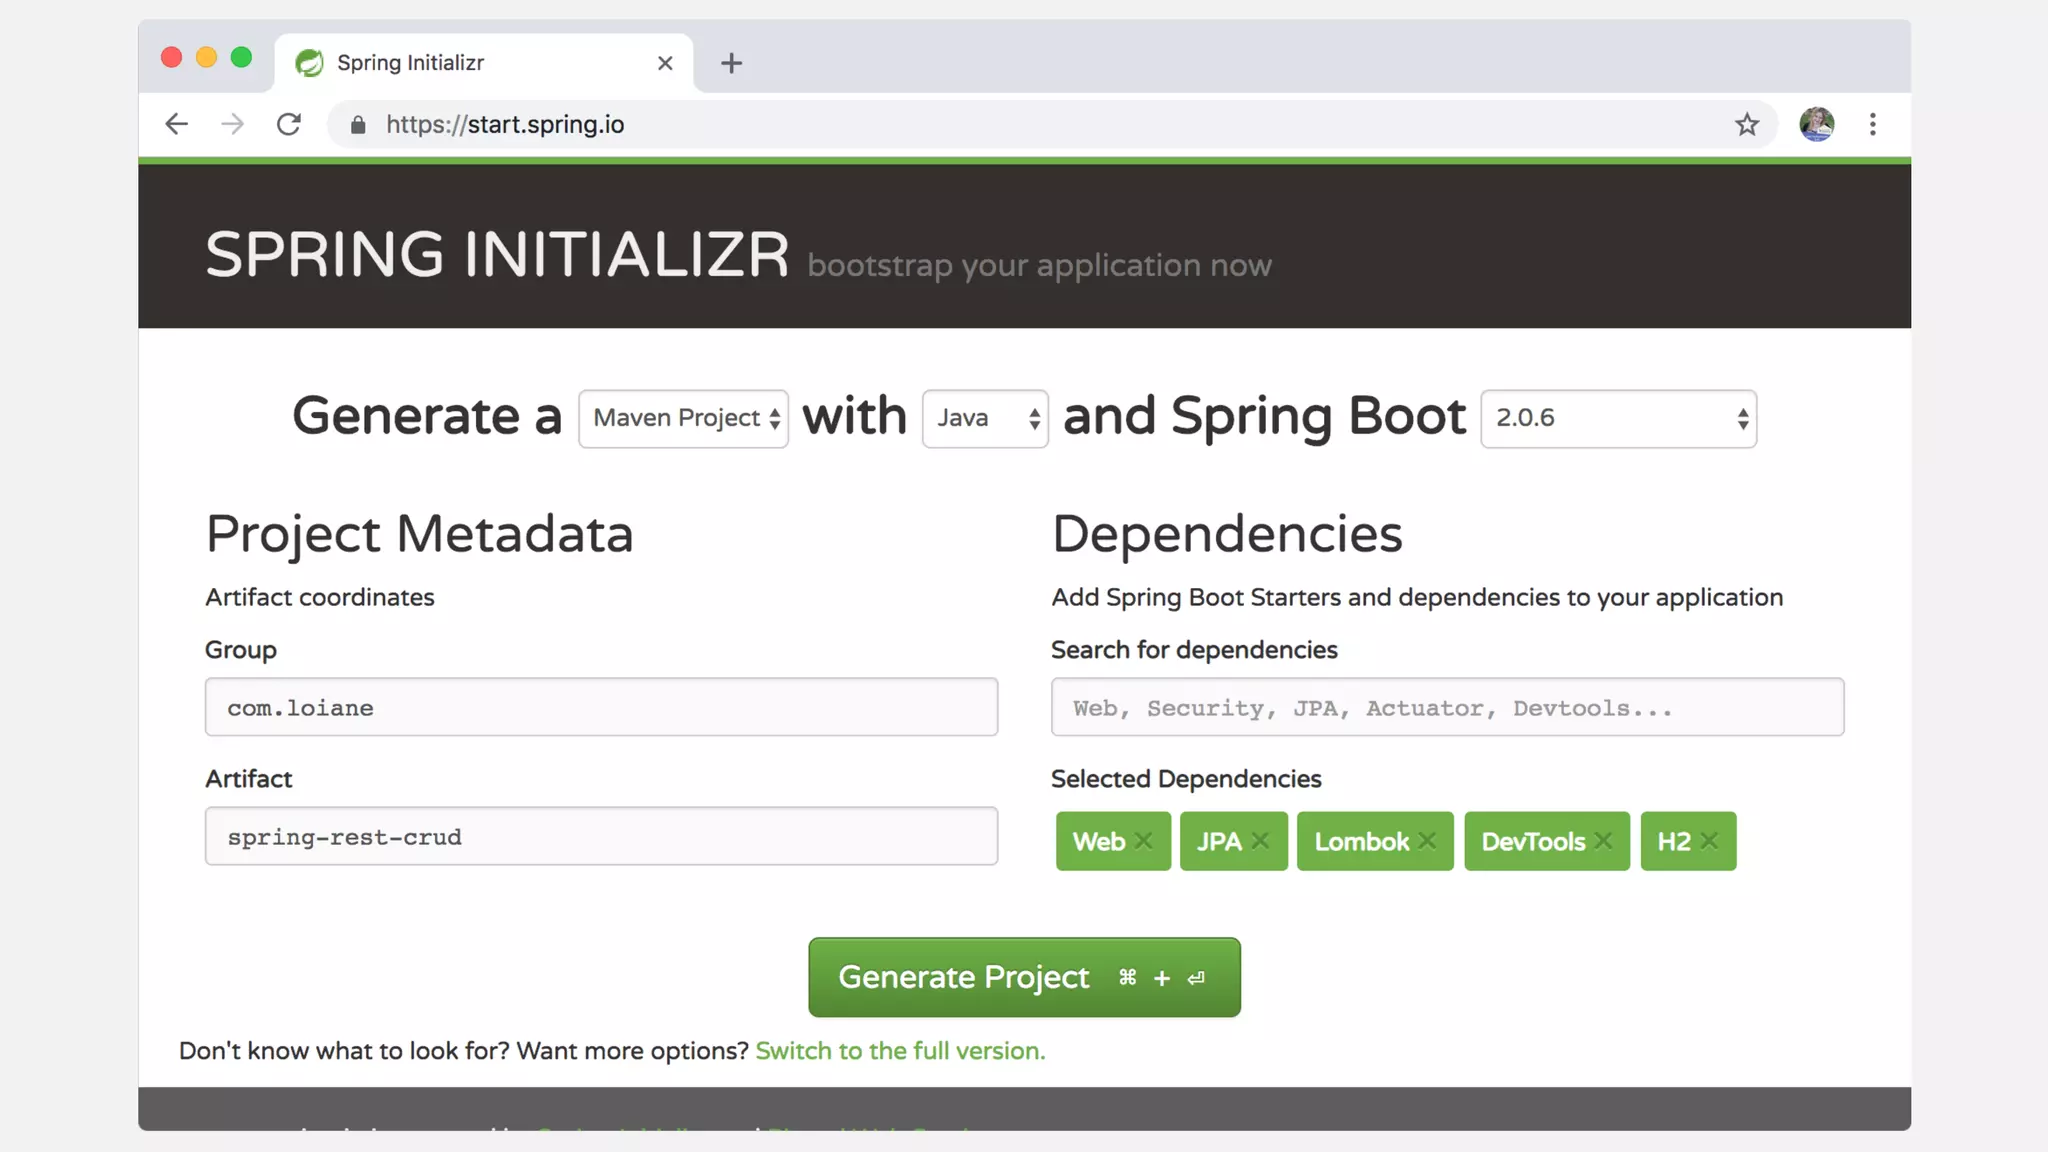Go back using the browser back arrow
This screenshot has height=1152, width=2048.
177,124
